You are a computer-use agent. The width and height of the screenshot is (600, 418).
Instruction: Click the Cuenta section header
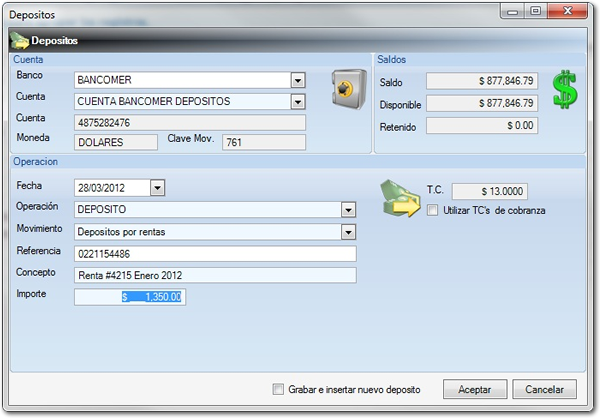(x=28, y=59)
